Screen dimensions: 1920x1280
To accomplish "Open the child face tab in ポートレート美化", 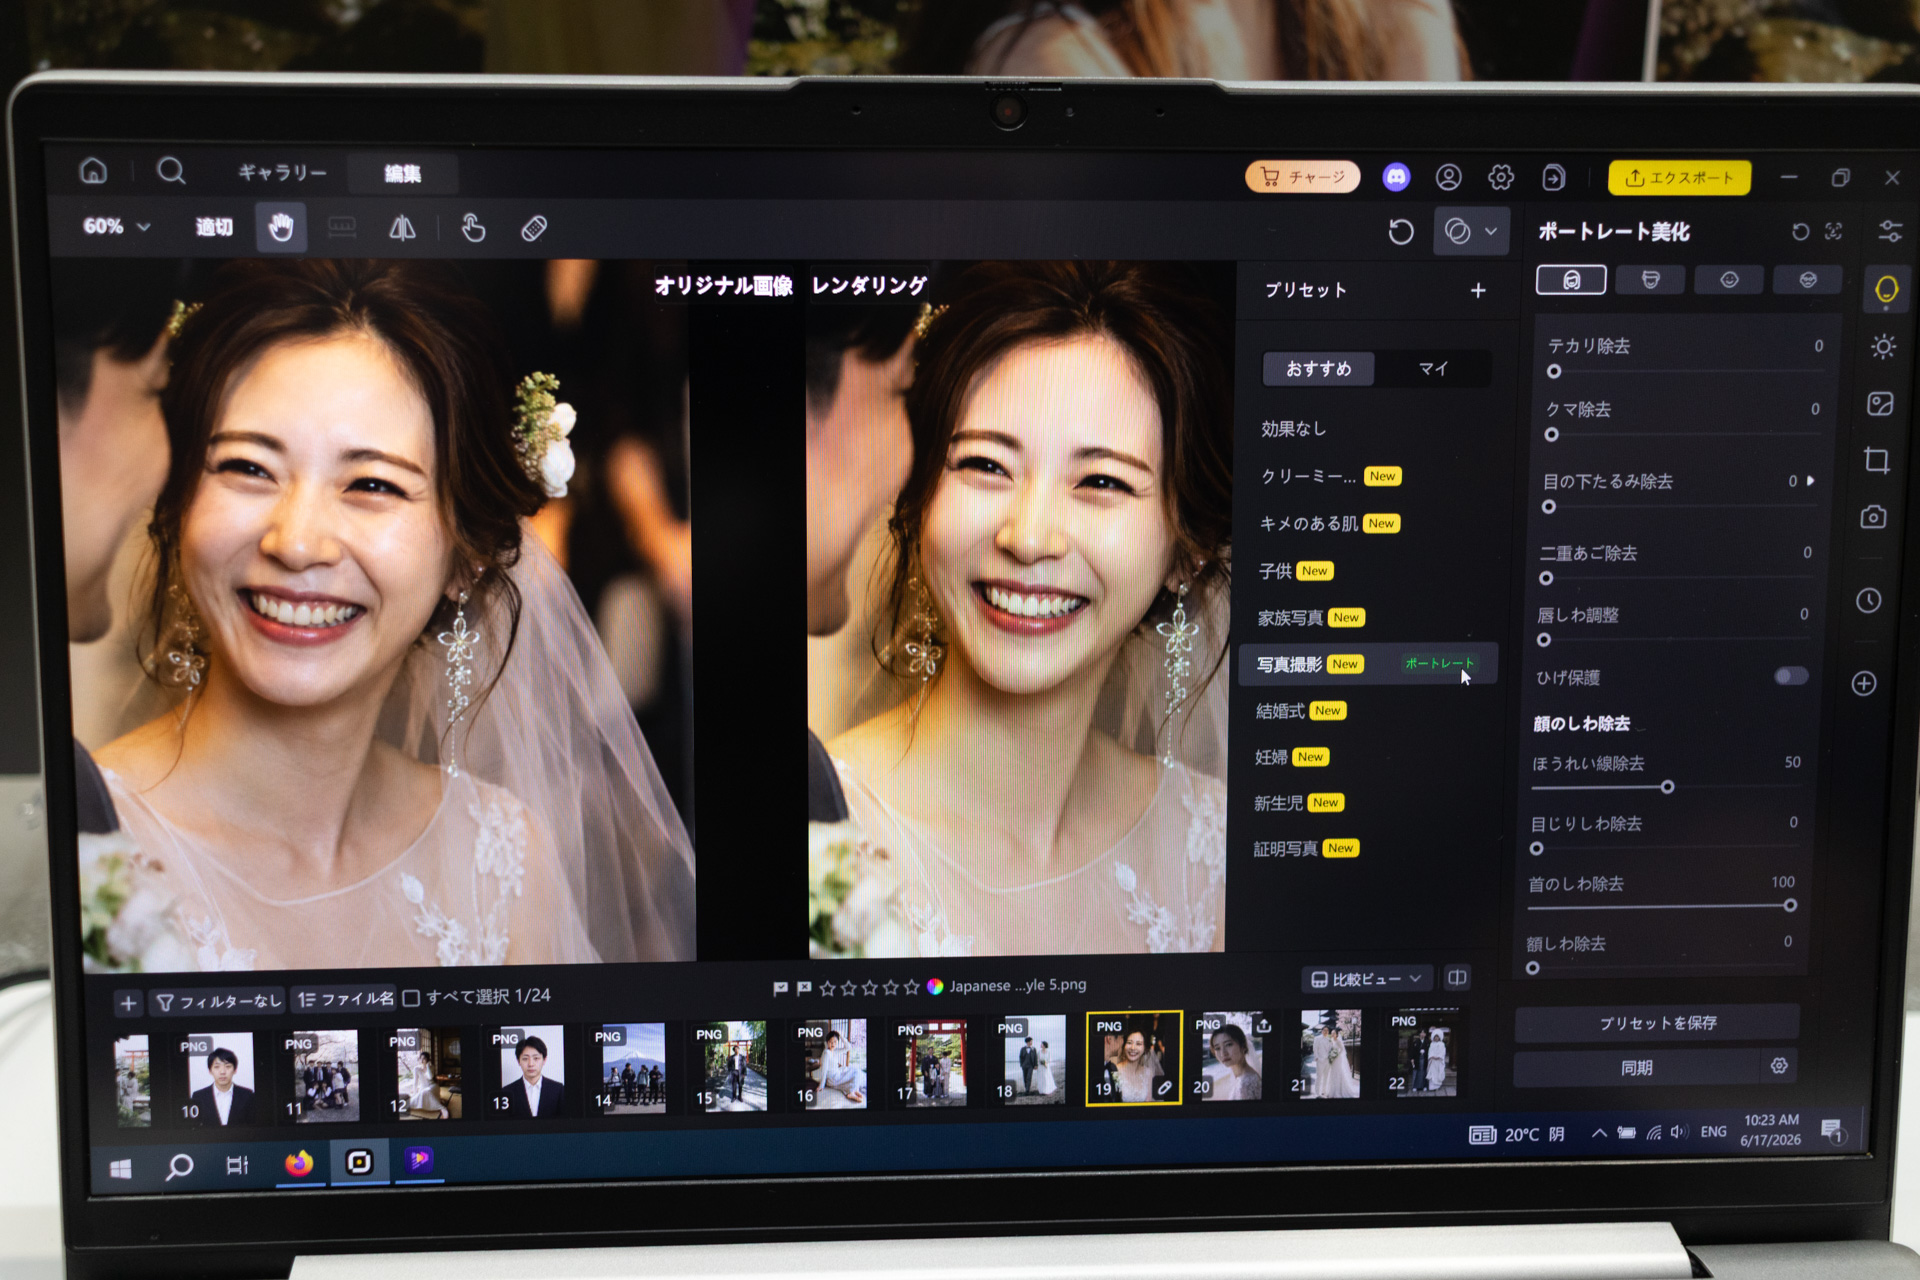I will (1729, 280).
